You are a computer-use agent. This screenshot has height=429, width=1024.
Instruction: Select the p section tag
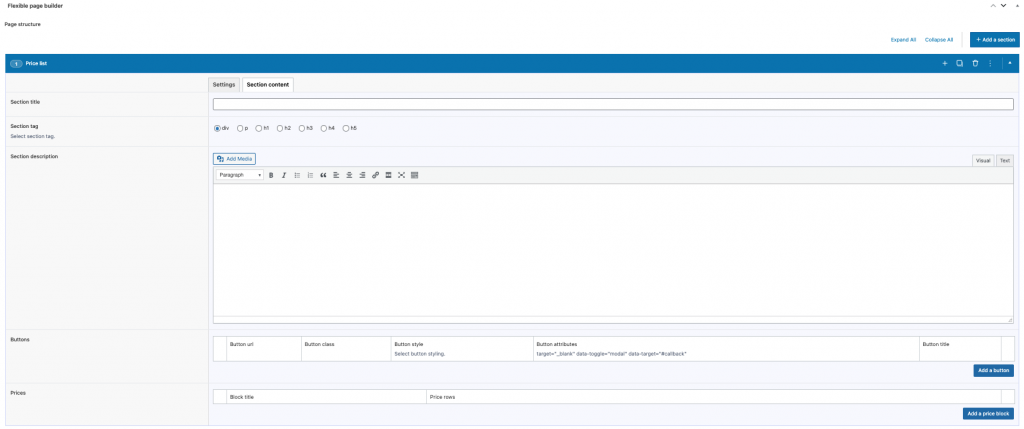point(240,128)
